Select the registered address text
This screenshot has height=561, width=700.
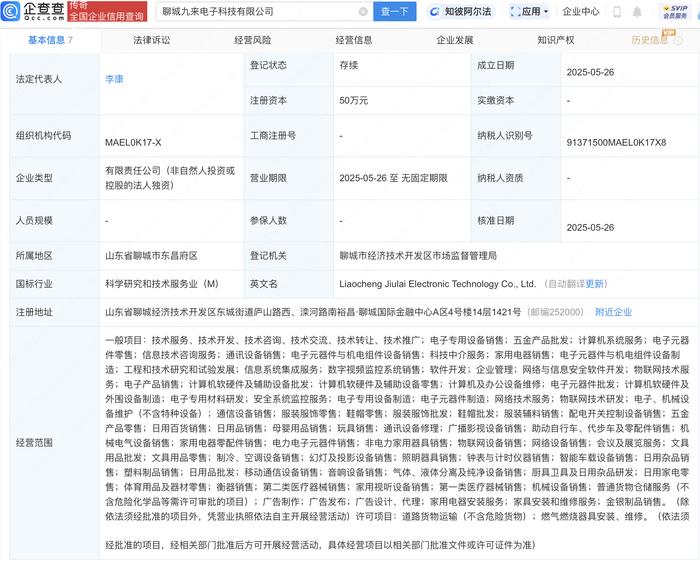coord(313,312)
